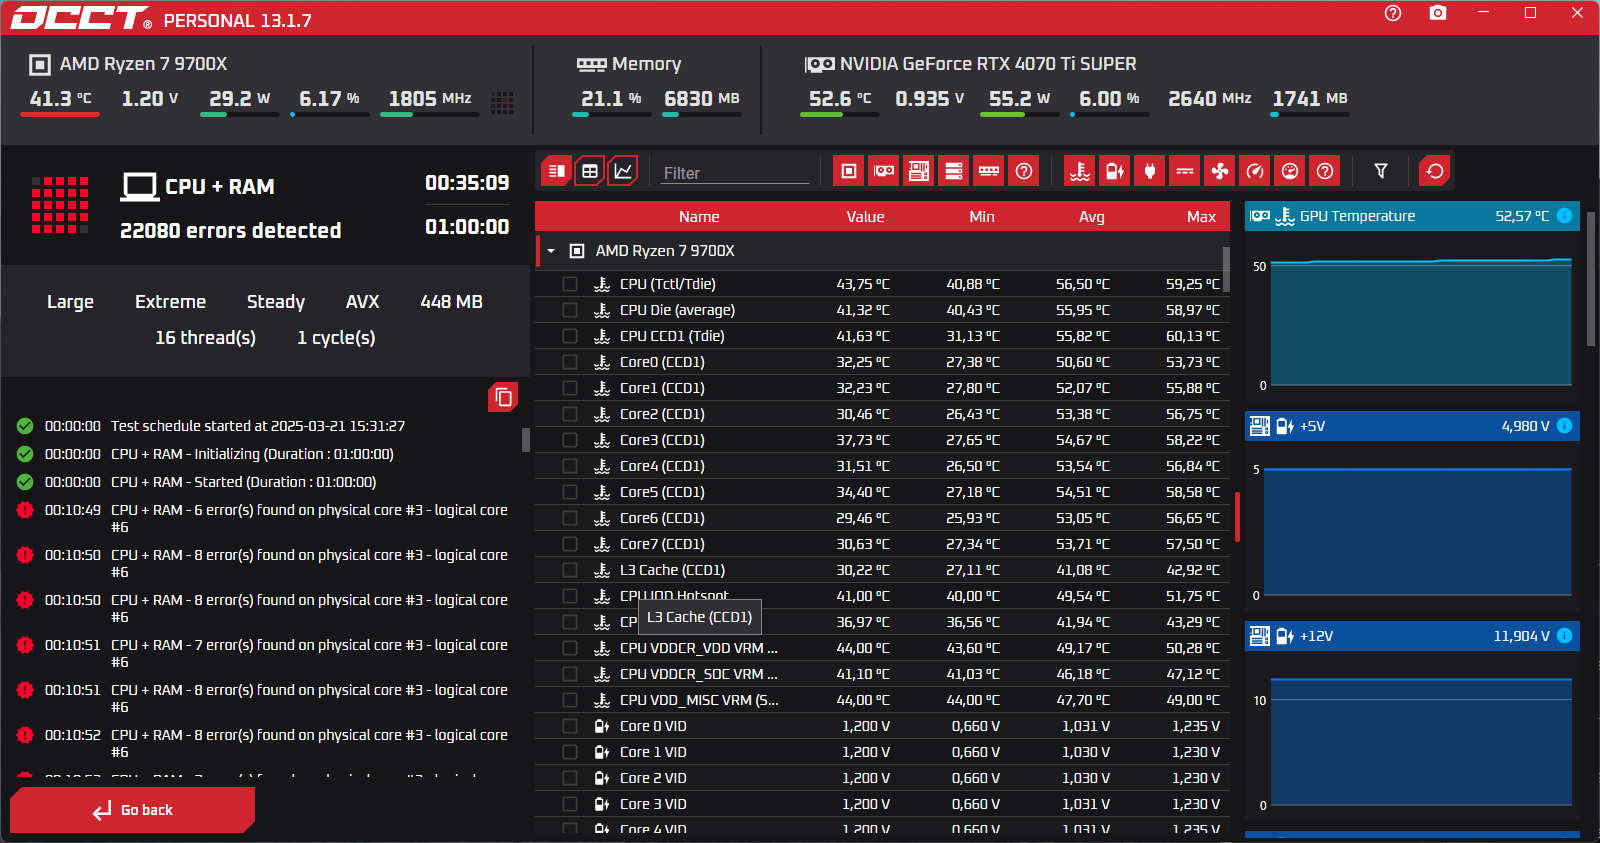Screen dimensions: 1600x843
Task: Toggle the graphics card hardware filter icon
Action: [884, 171]
